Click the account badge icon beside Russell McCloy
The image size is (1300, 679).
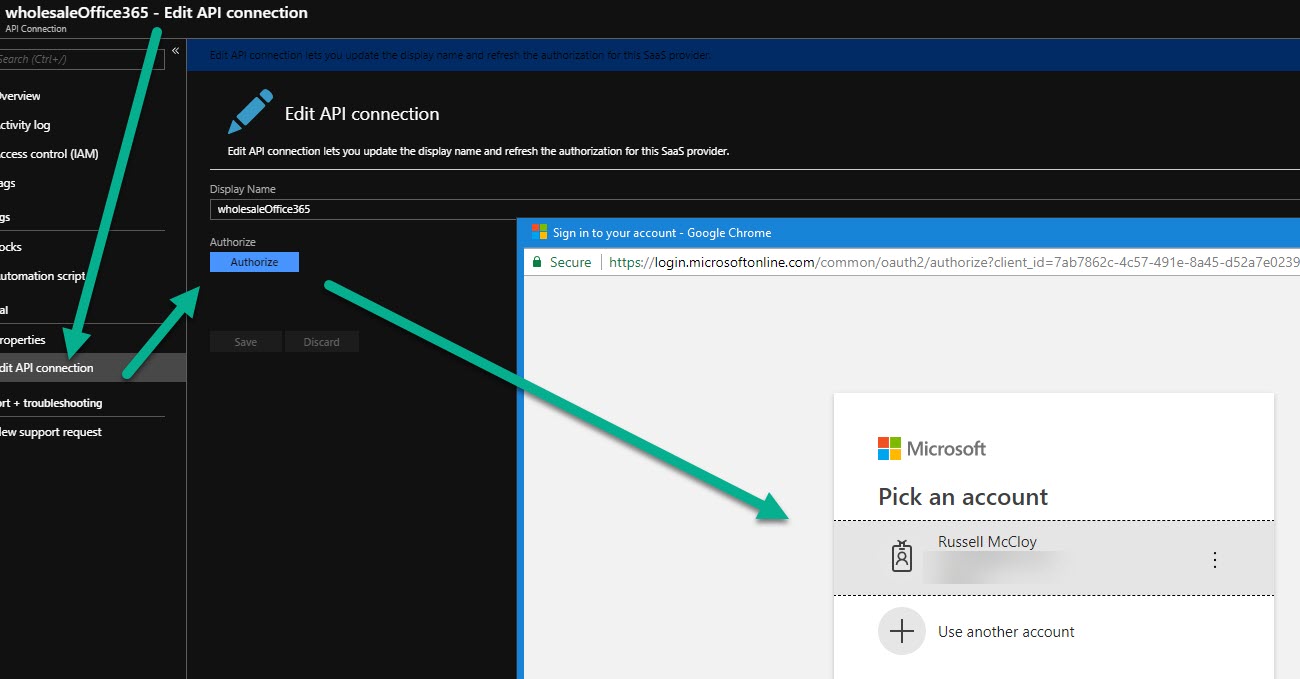click(x=902, y=557)
